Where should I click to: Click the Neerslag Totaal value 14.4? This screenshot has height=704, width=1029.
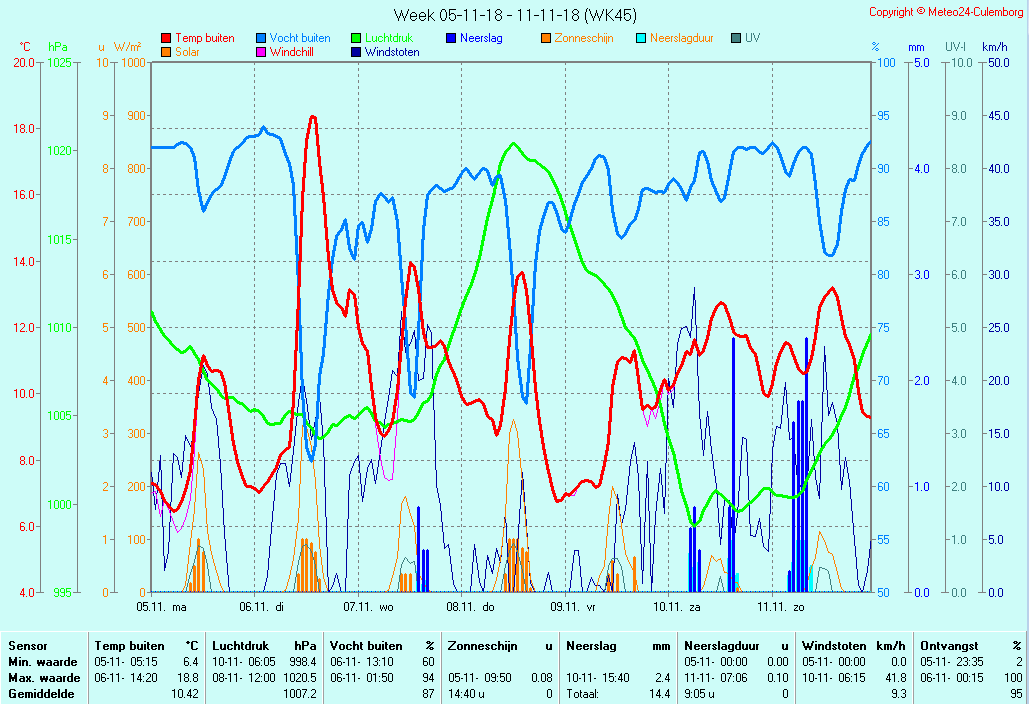point(660,693)
